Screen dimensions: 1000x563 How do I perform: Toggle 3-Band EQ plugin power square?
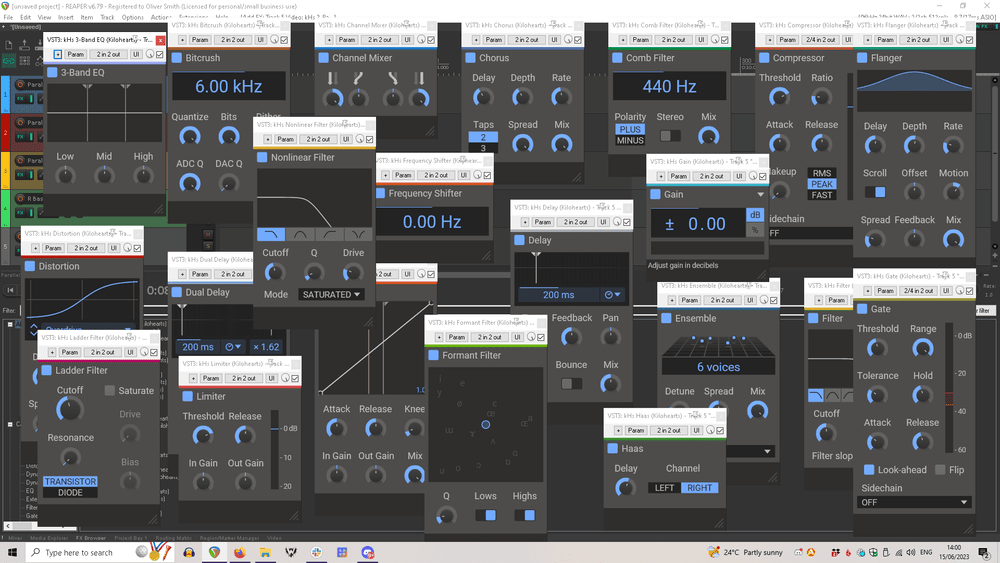[52, 72]
